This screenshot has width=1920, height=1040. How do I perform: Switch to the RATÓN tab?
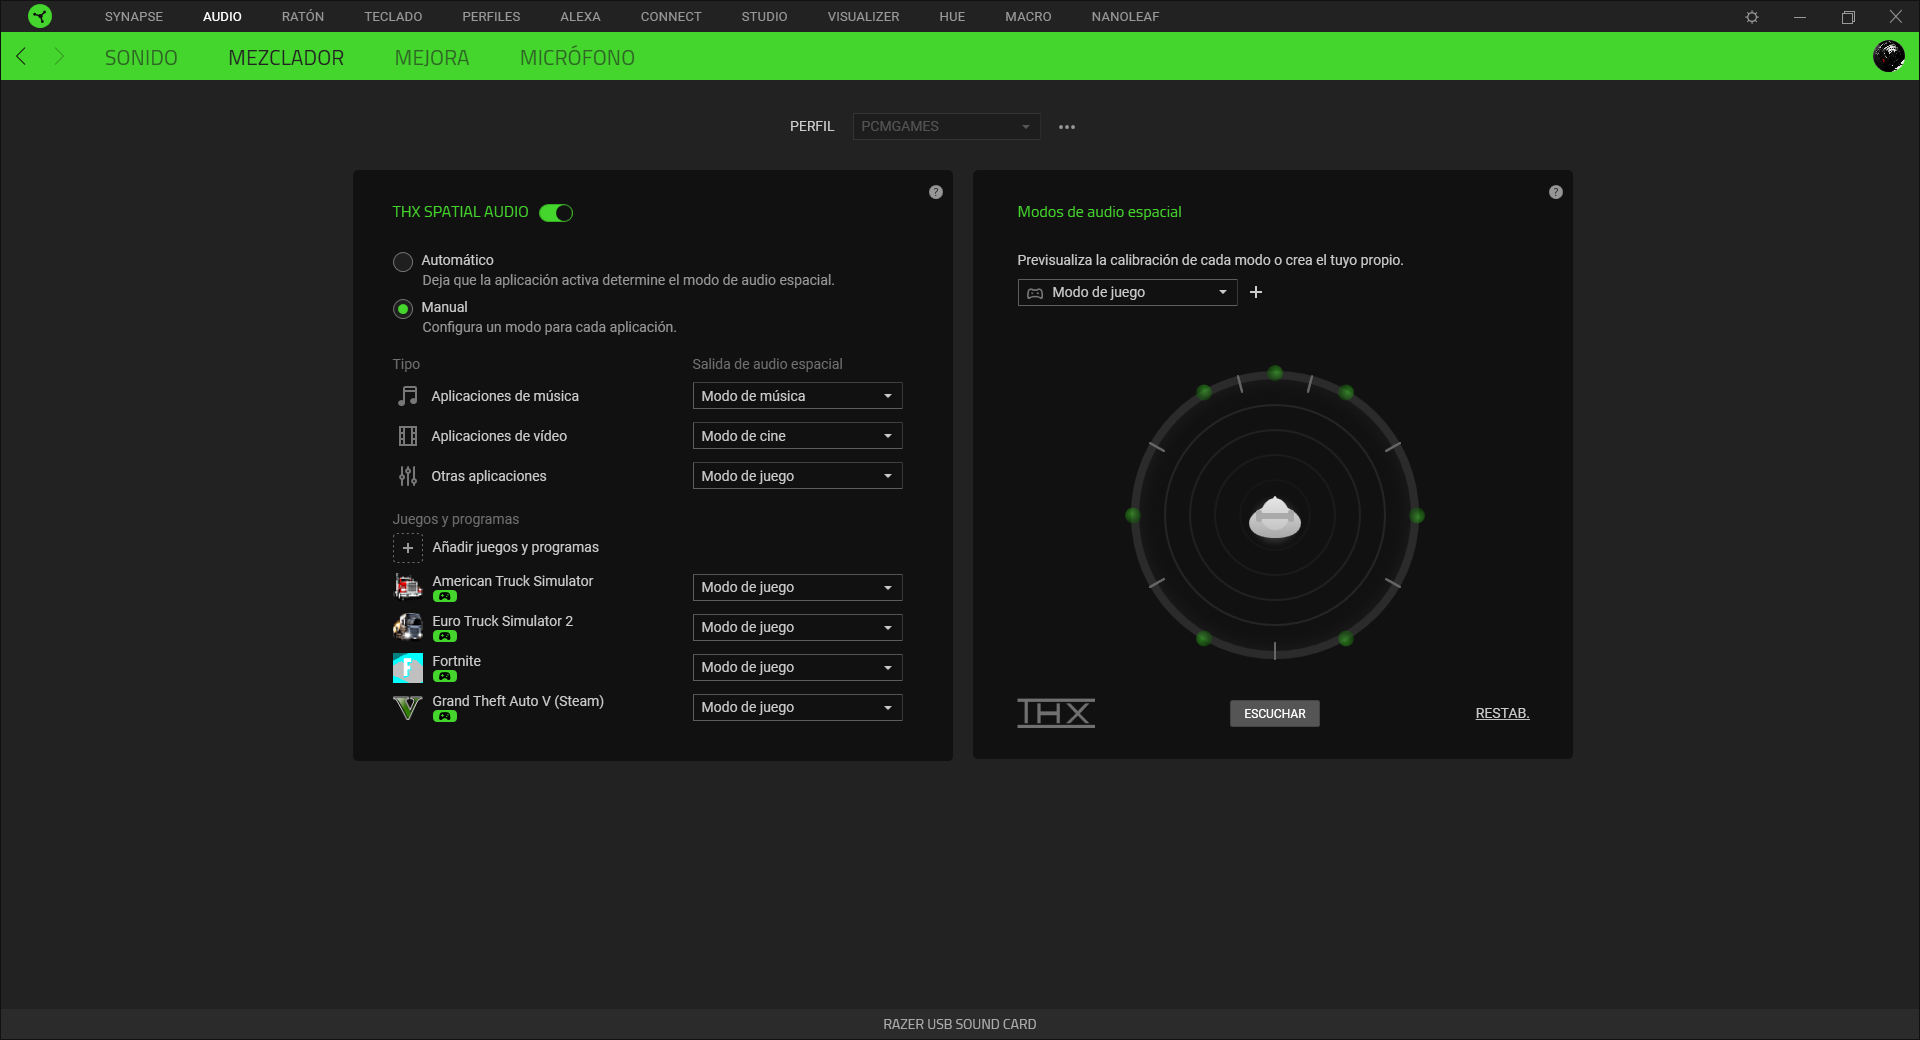[x=303, y=17]
